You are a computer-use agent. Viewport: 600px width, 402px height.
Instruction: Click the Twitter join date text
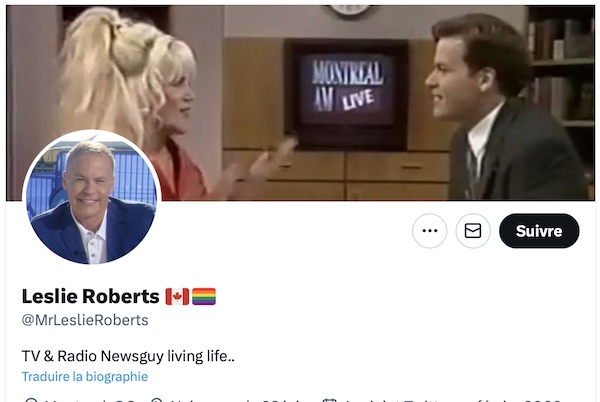click(452, 400)
